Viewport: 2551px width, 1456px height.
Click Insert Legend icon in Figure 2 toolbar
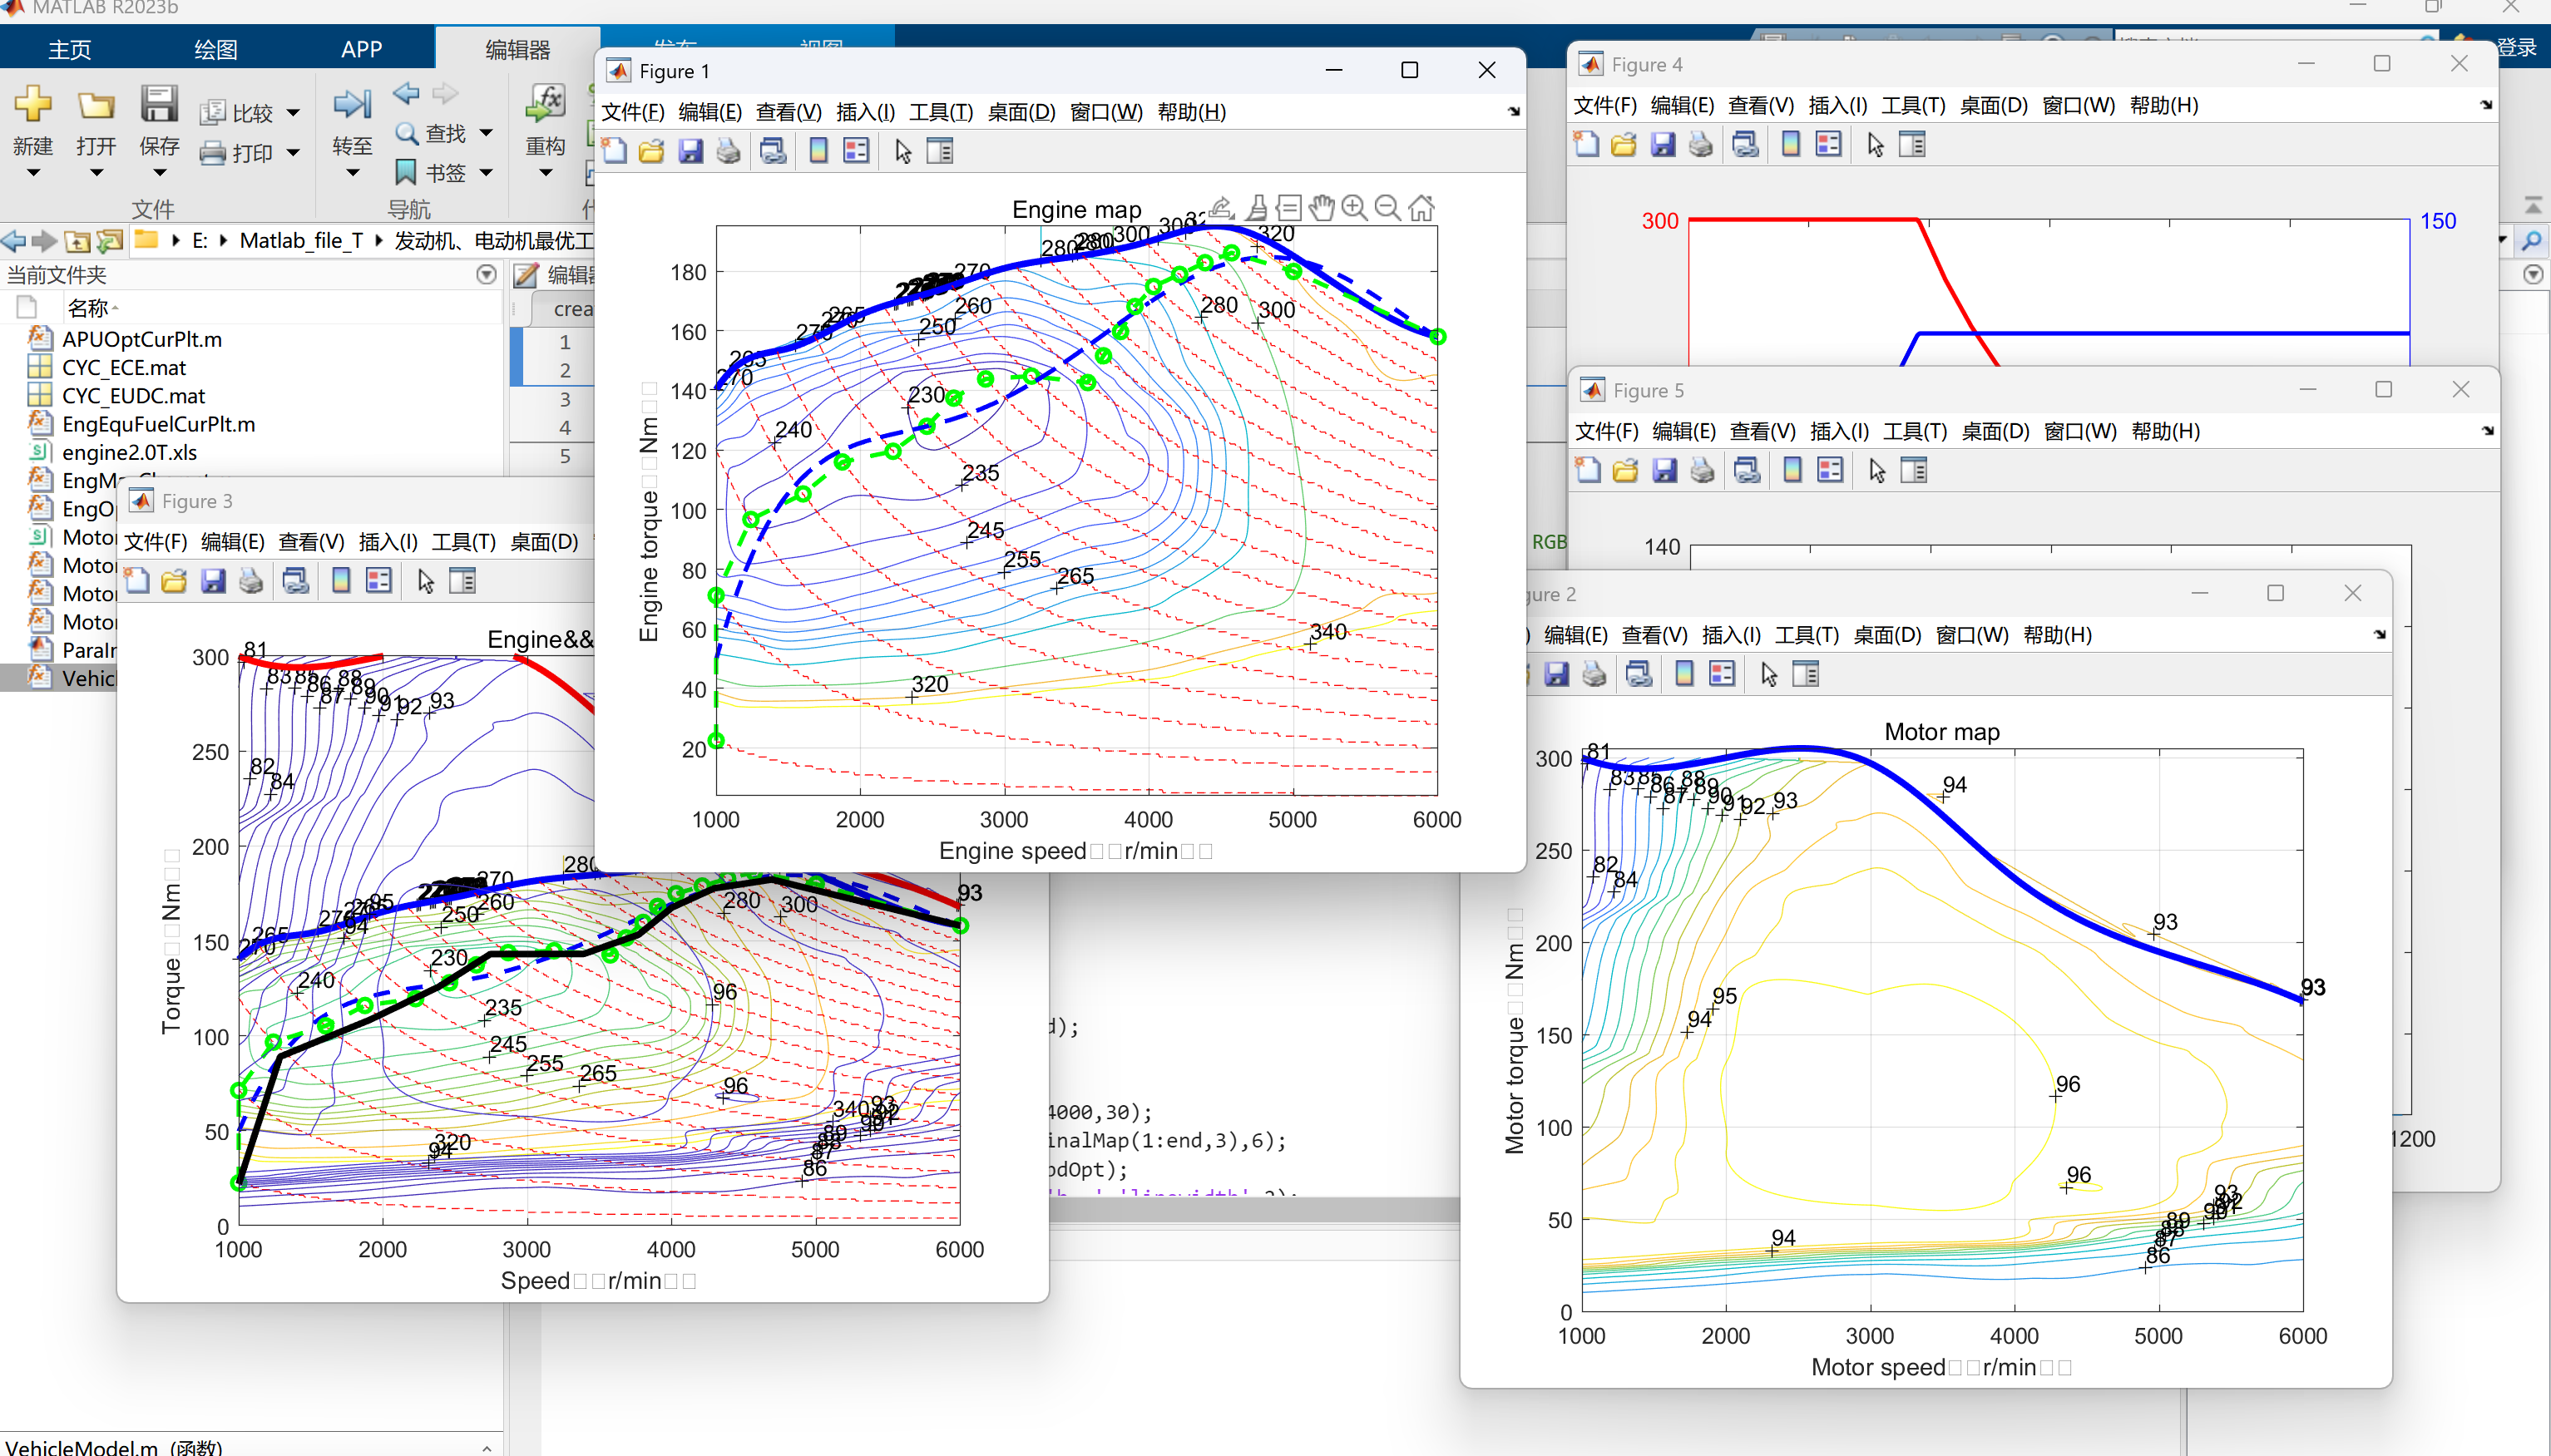(x=1721, y=675)
